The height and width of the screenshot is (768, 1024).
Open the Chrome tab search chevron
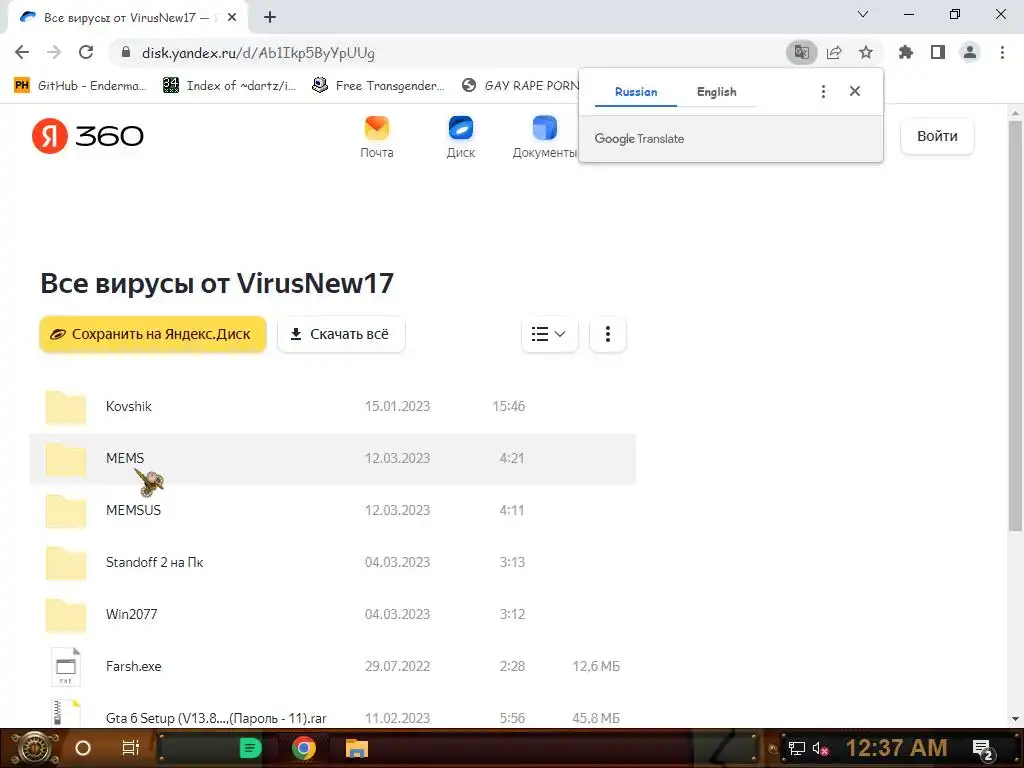pyautogui.click(x=863, y=14)
